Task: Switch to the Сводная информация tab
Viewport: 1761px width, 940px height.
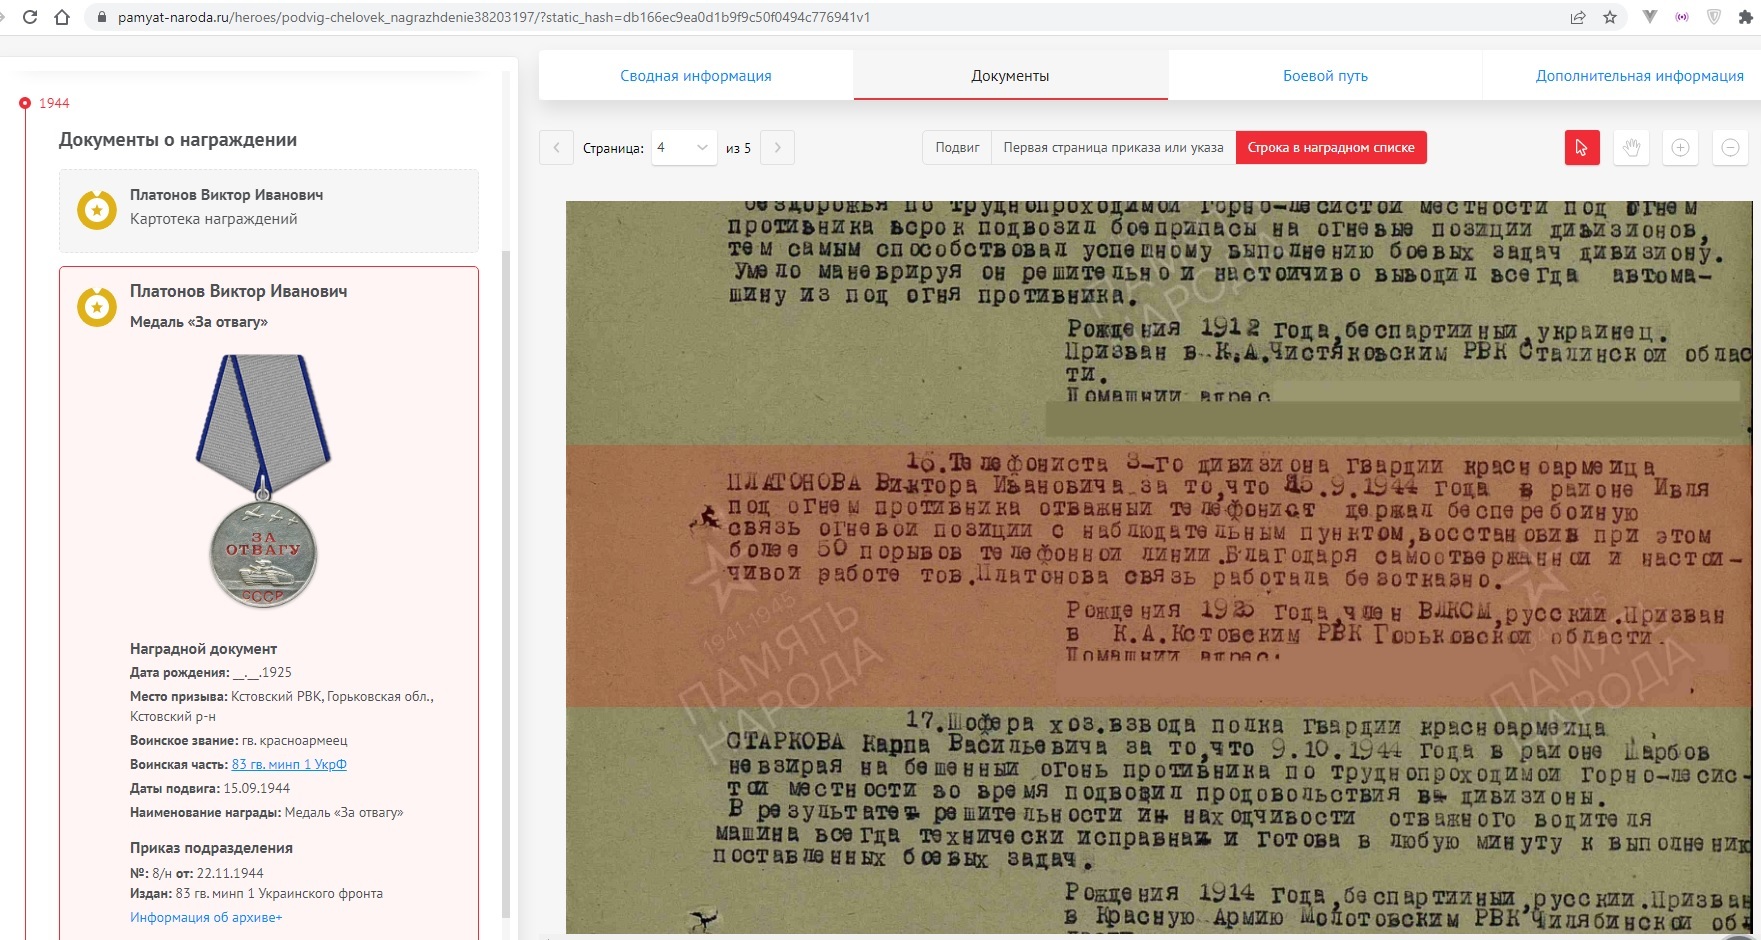Action: 696,76
